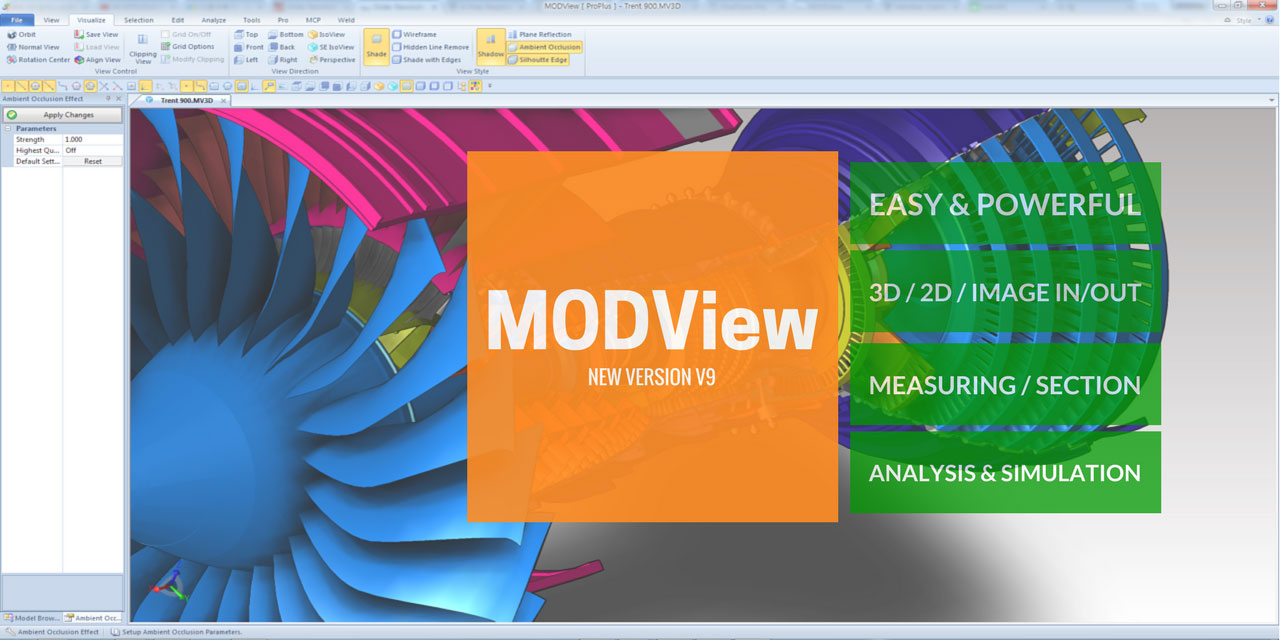Switch to the View ribbon tab
This screenshot has height=640, width=1280.
[x=51, y=19]
